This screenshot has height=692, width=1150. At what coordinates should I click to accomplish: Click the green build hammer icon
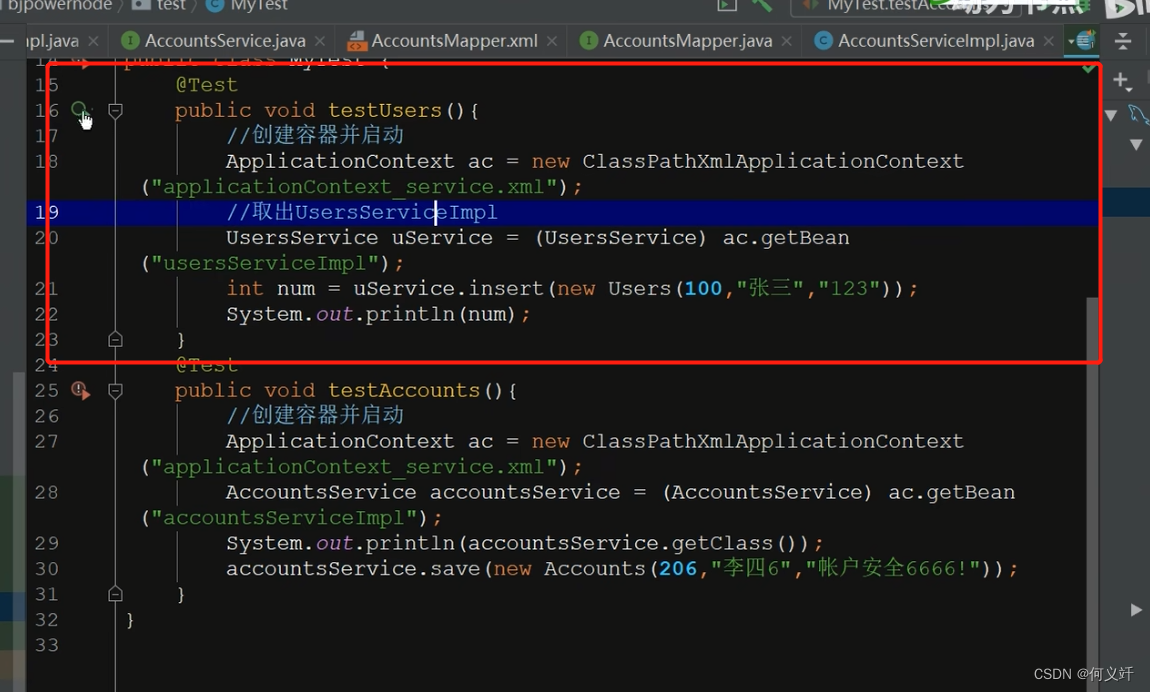(762, 6)
